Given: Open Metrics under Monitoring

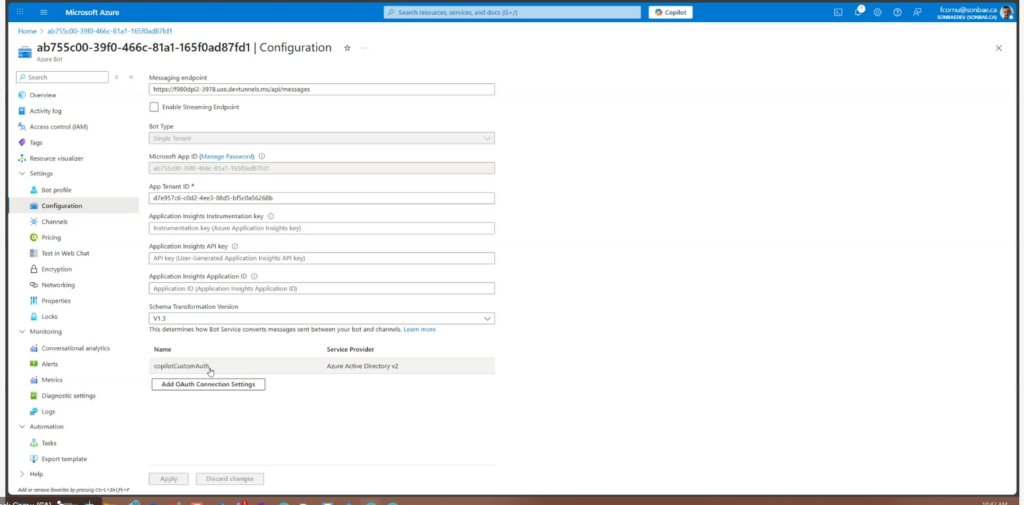Looking at the screenshot, I should (52, 380).
